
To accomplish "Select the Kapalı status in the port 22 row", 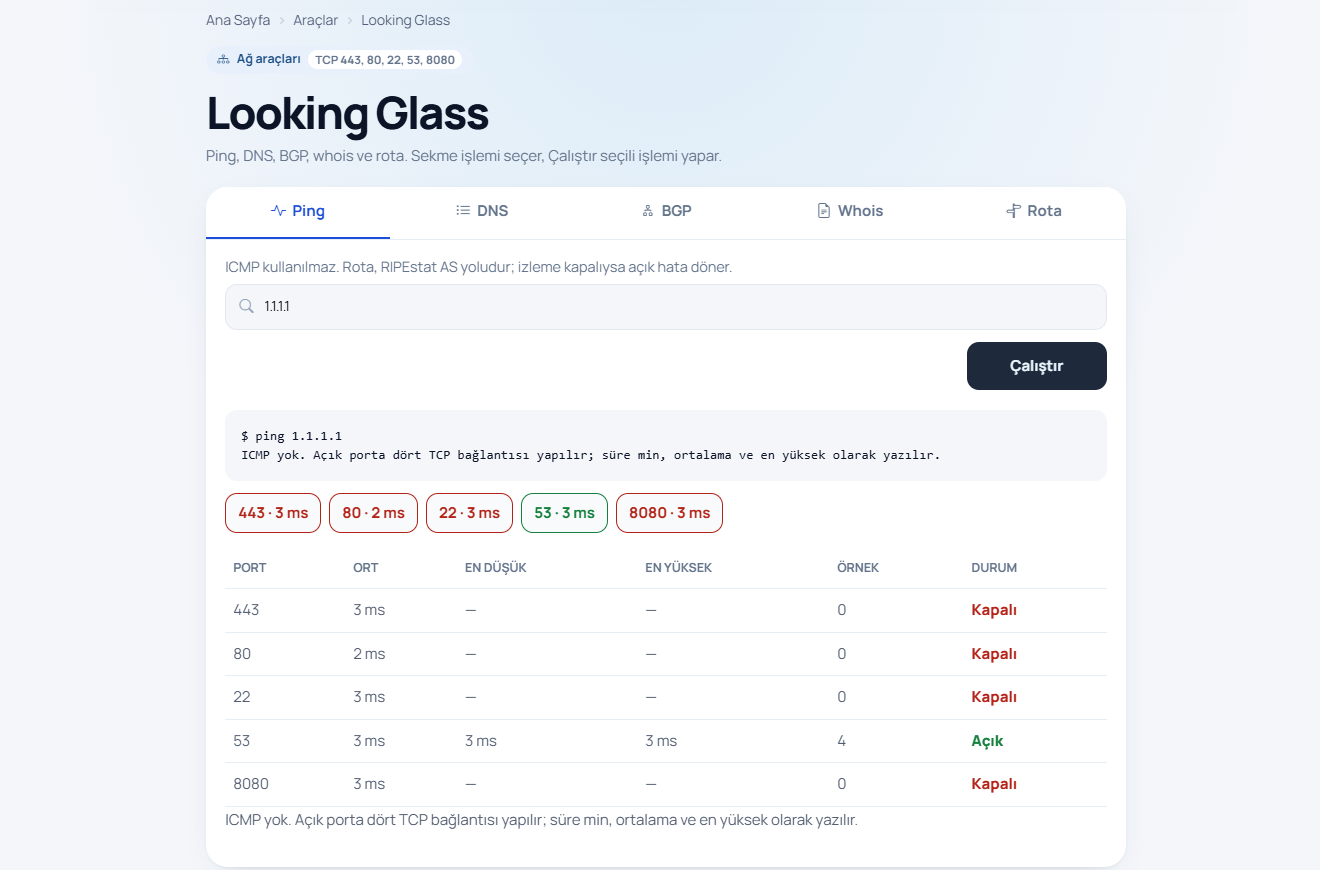I will coord(994,697).
